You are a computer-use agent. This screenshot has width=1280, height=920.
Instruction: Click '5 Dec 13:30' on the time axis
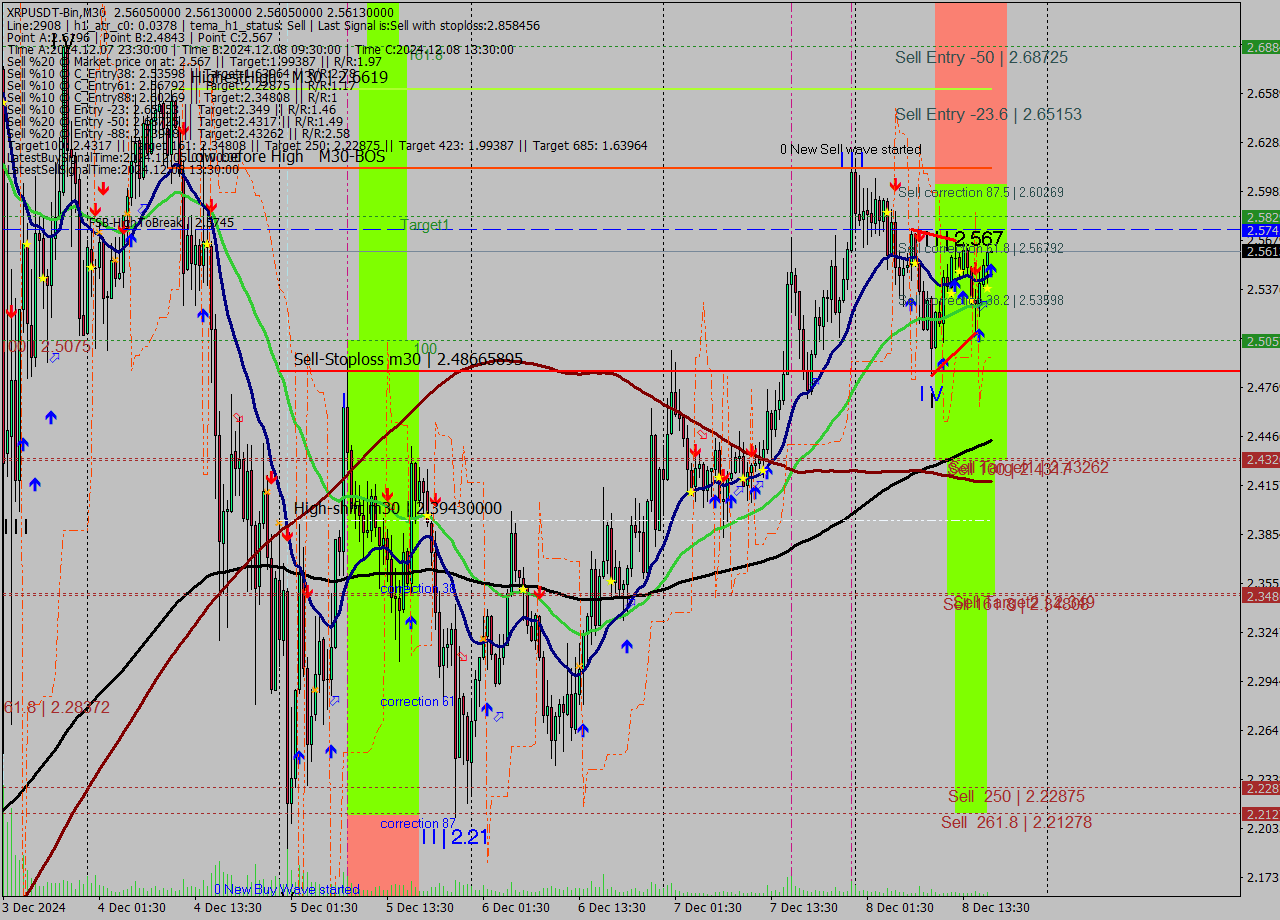(420, 908)
